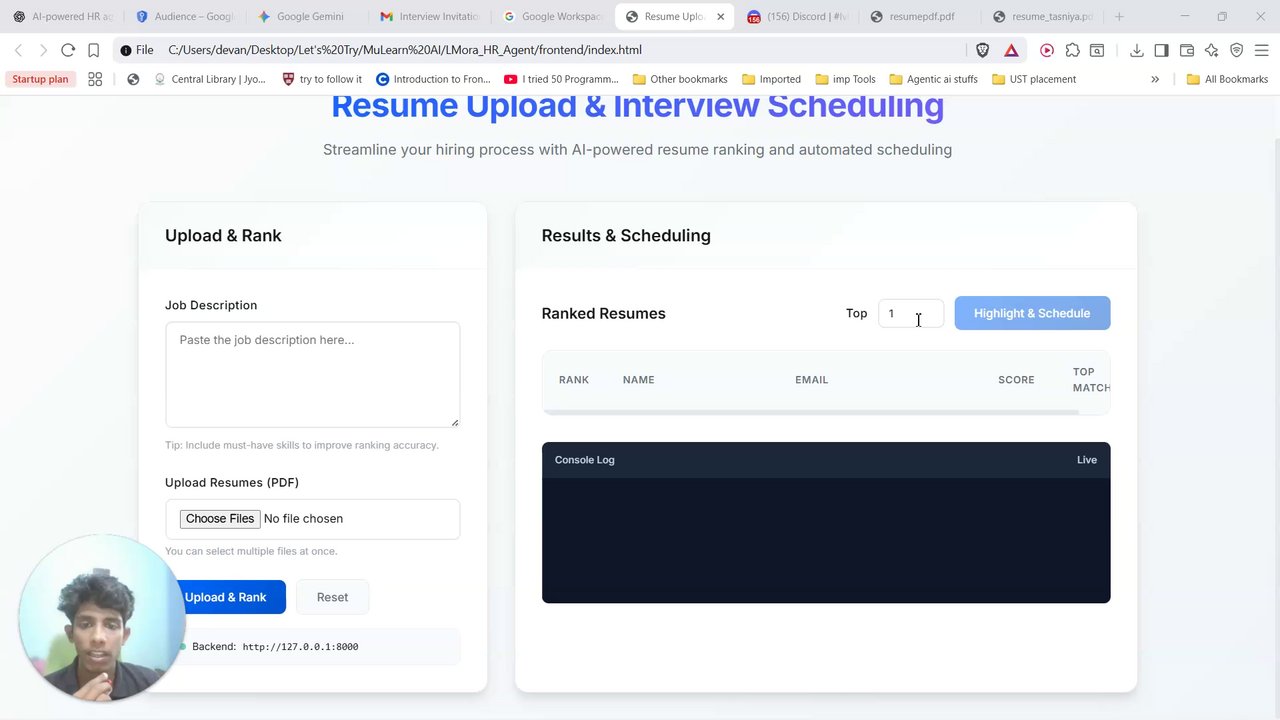The height and width of the screenshot is (720, 1280).
Task: Toggle the browser sidebar panel icon
Action: pyautogui.click(x=1161, y=50)
